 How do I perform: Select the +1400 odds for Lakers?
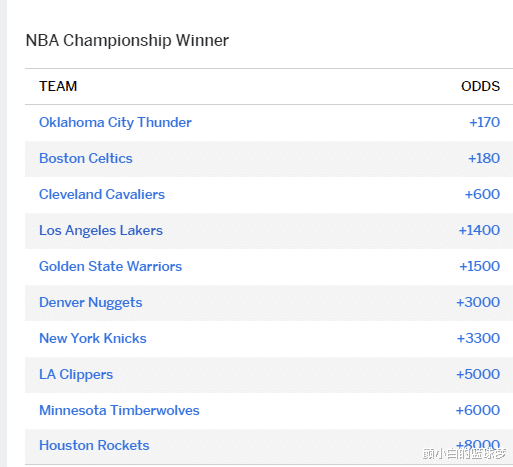click(479, 230)
